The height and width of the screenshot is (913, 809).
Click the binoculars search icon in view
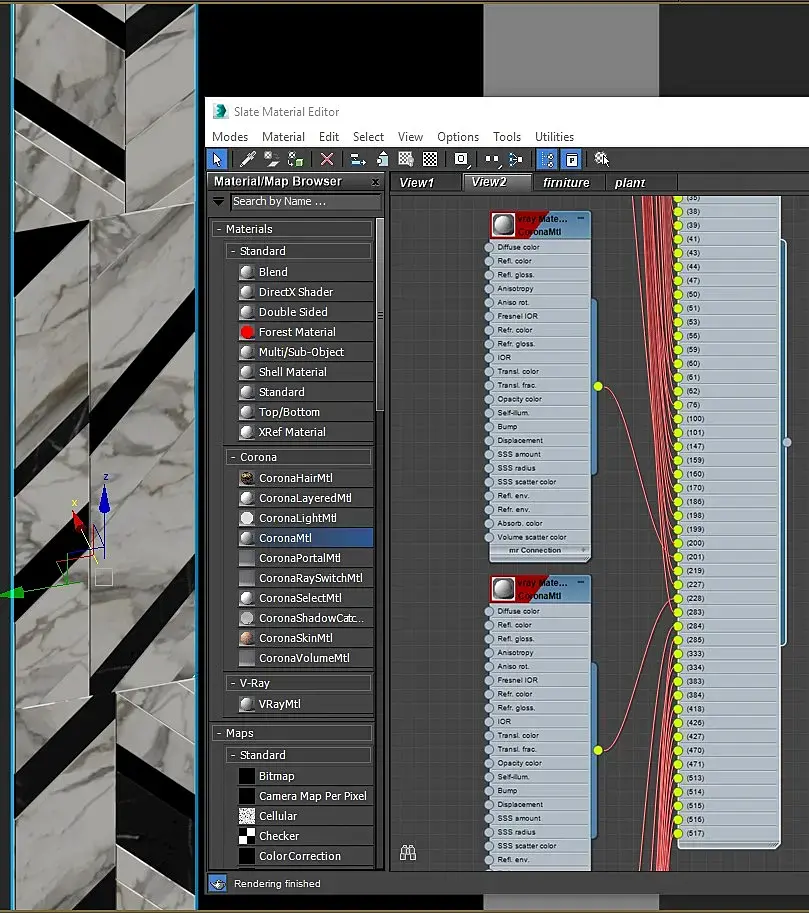tap(408, 853)
